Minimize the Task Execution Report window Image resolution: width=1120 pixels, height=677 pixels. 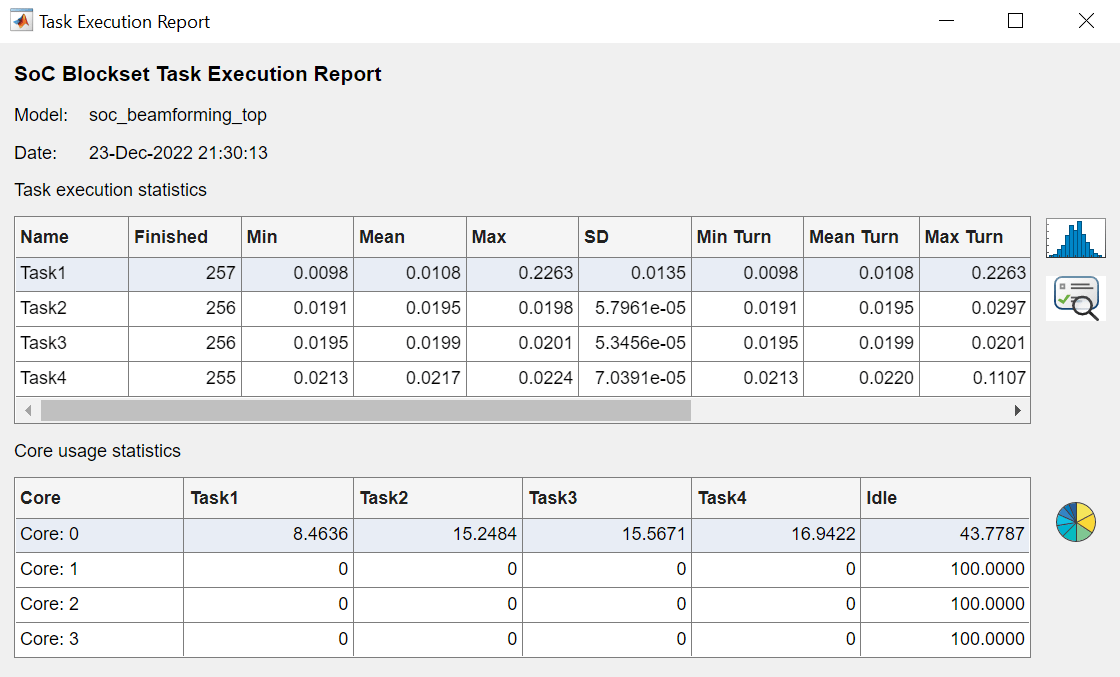945,21
